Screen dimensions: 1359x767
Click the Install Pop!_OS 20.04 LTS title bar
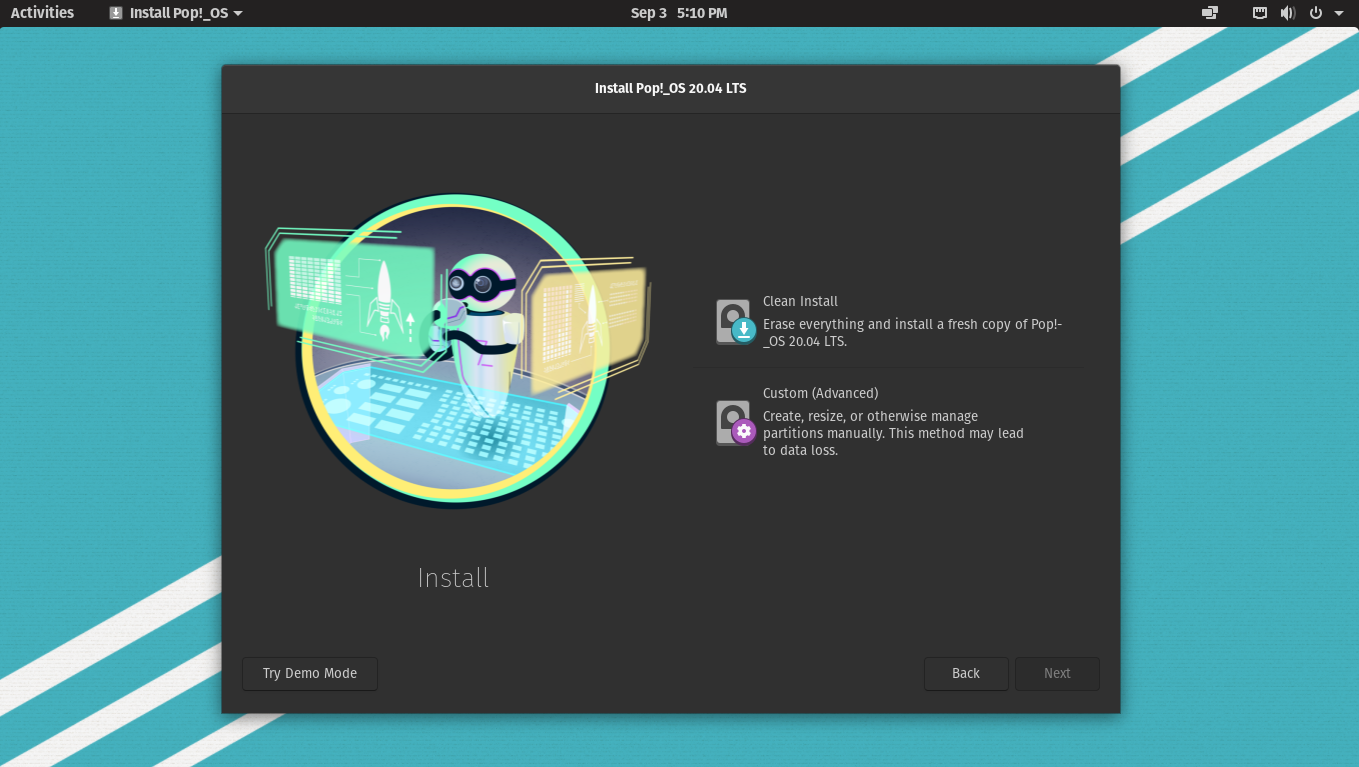(x=671, y=88)
